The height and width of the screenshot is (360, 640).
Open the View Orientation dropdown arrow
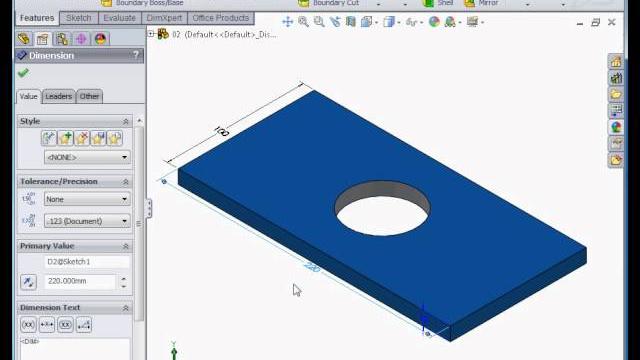tap(376, 22)
